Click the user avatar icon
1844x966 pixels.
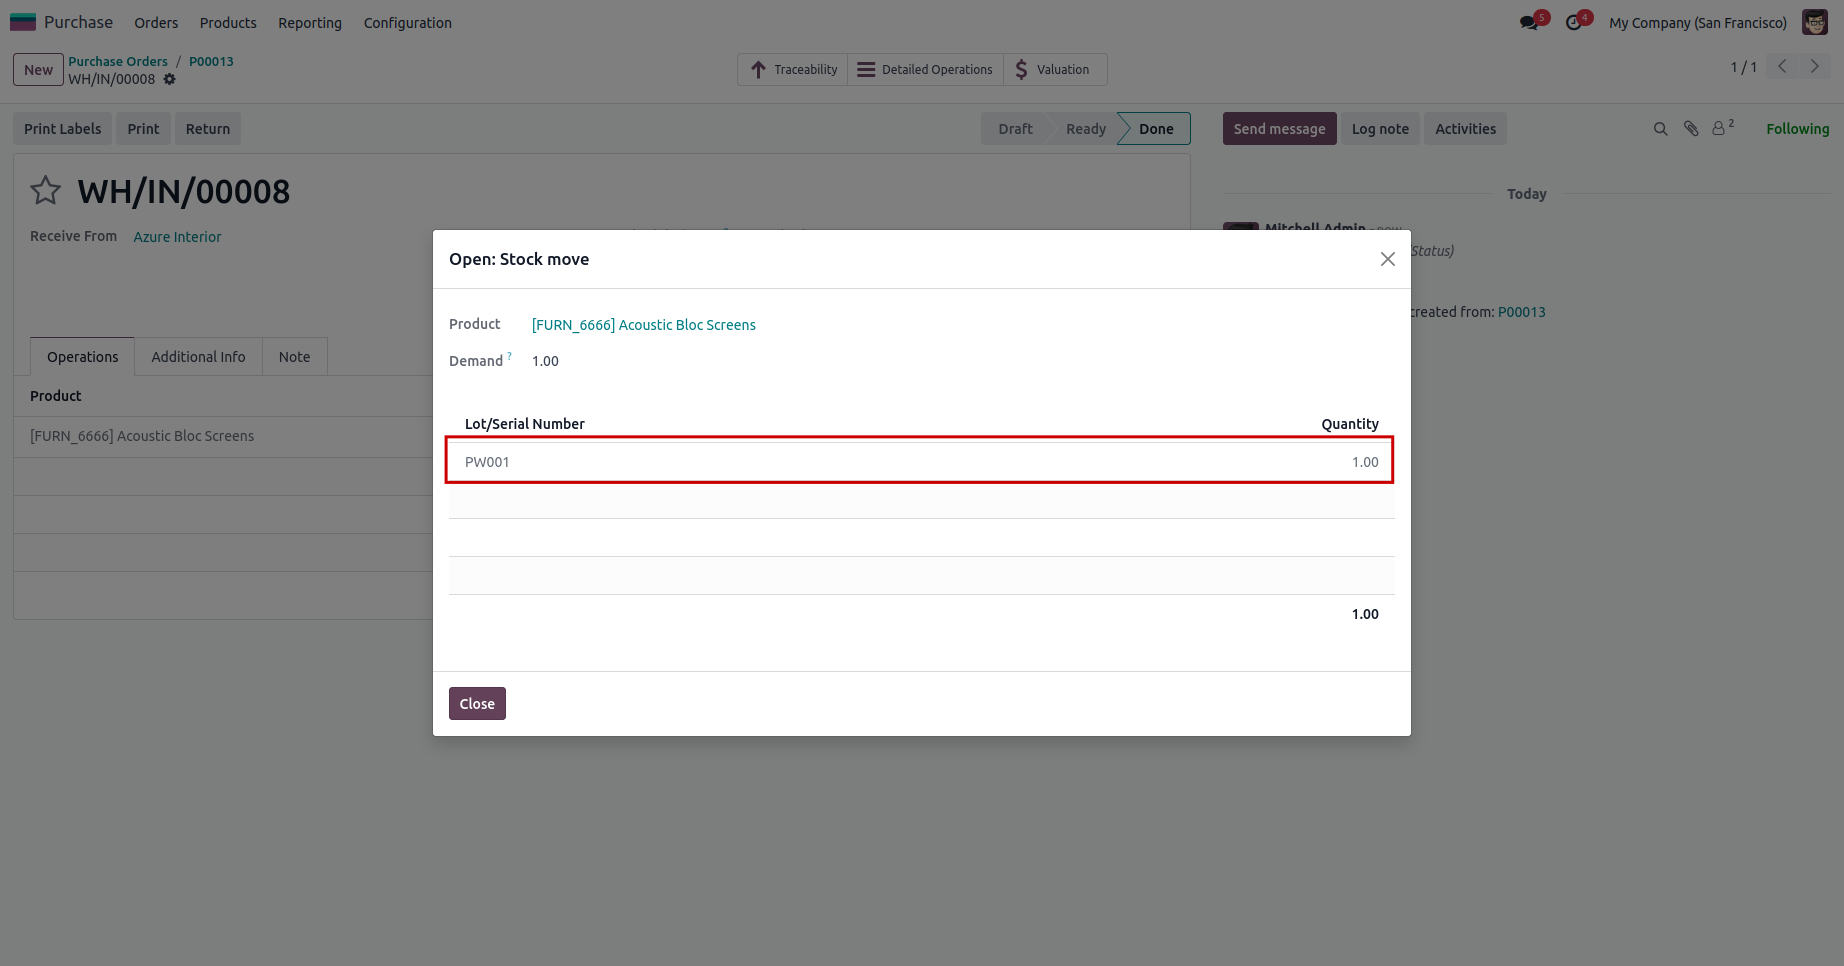click(x=1814, y=22)
